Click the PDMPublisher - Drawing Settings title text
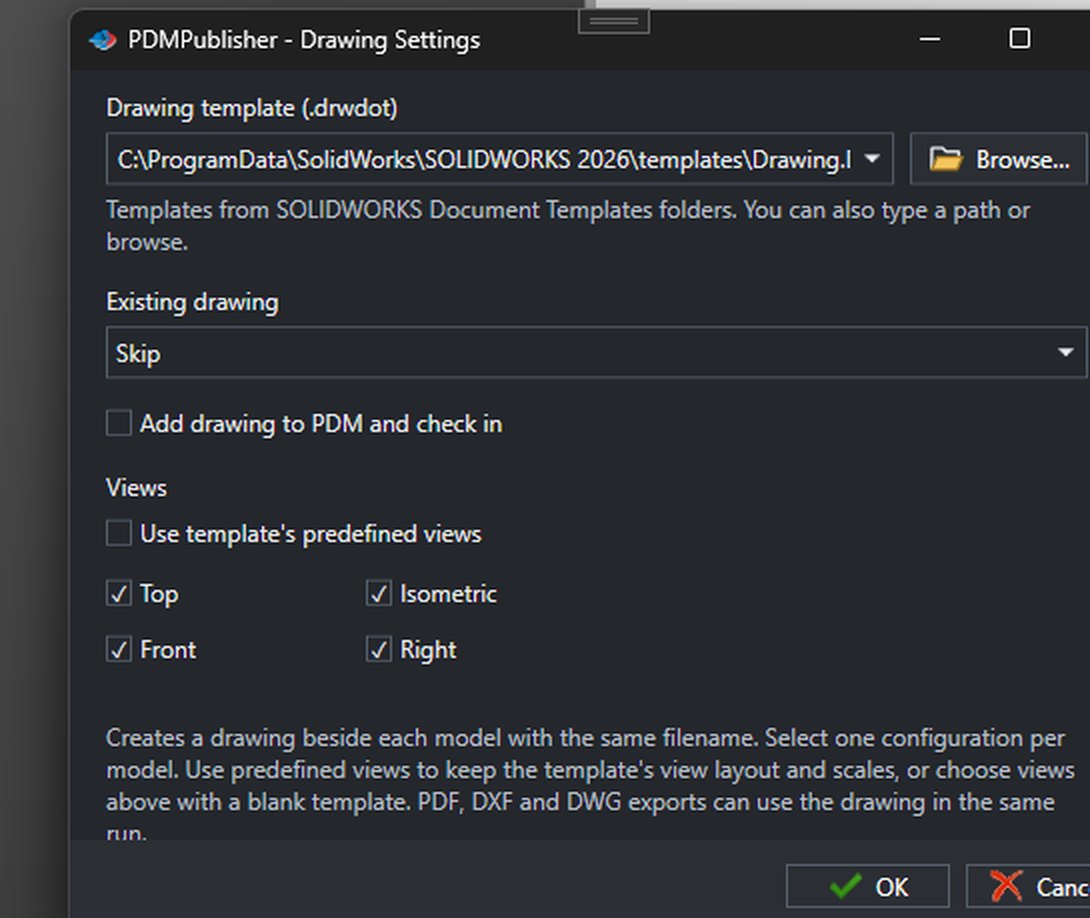This screenshot has height=918, width=1090. coord(304,40)
